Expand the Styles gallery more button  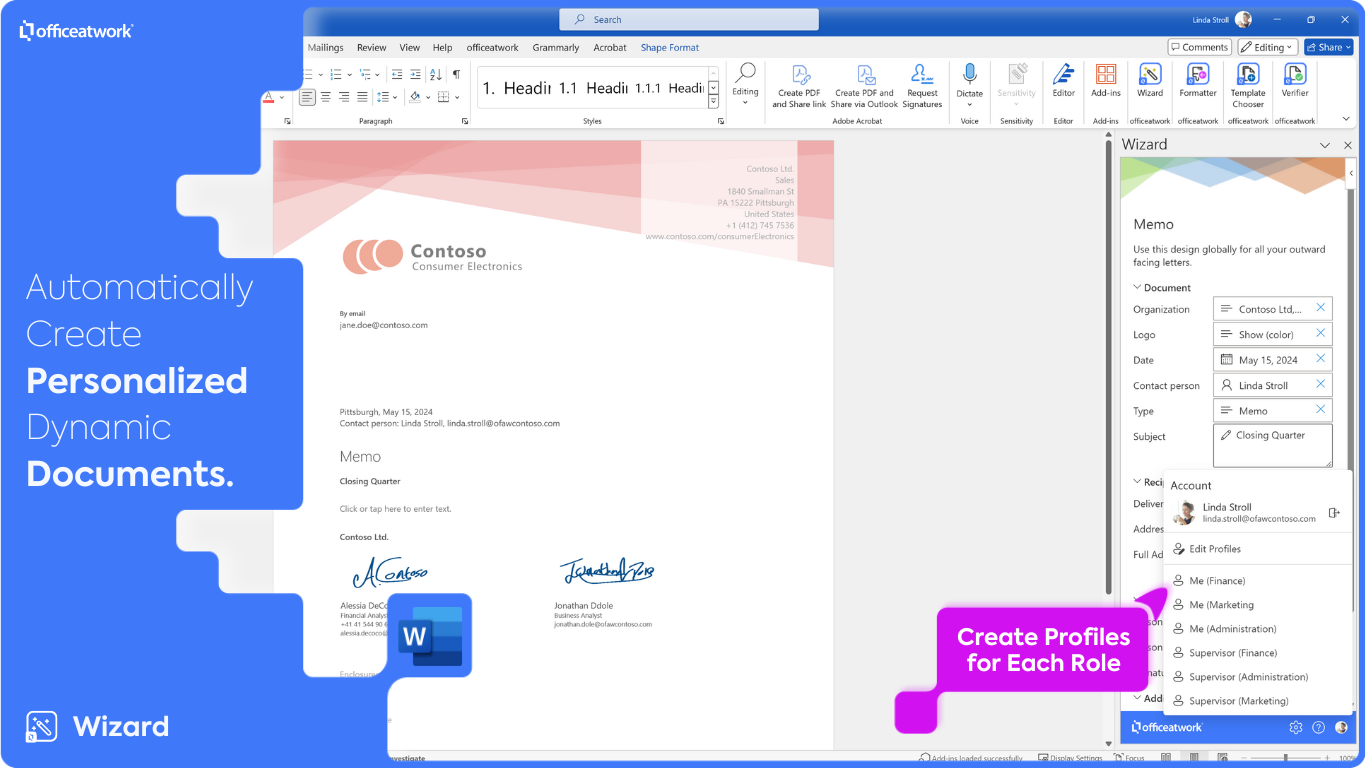coord(713,102)
